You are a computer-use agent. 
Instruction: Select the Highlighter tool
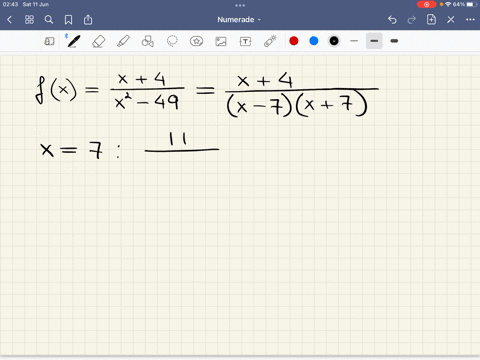click(x=123, y=41)
